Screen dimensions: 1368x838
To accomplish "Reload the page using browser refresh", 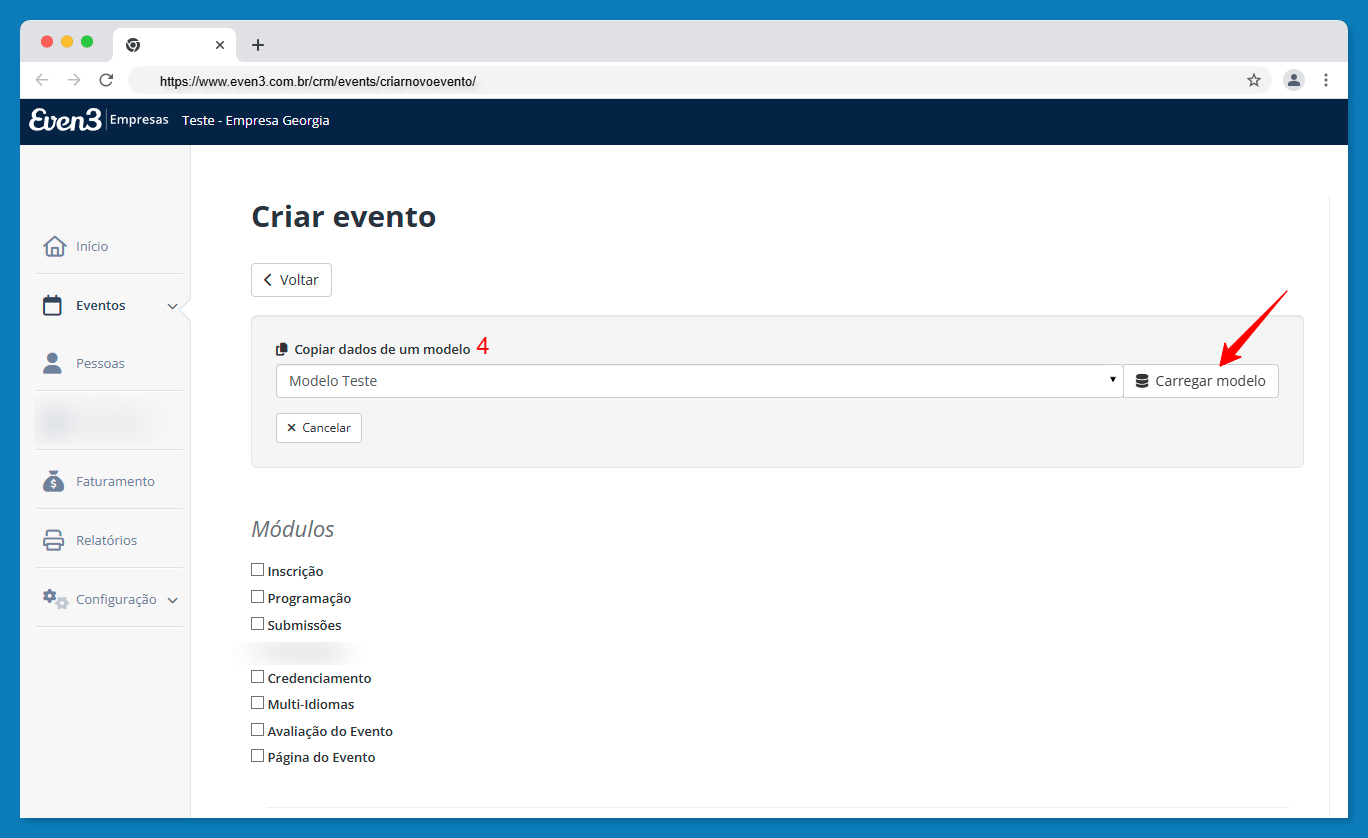I will coord(106,80).
